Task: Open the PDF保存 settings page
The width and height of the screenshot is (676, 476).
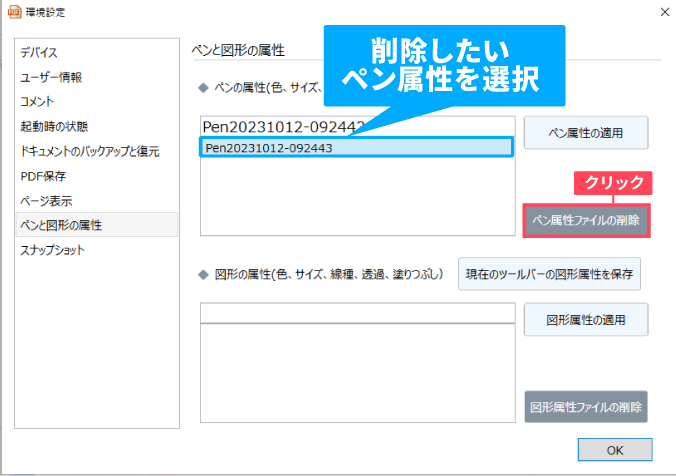Action: click(43, 176)
